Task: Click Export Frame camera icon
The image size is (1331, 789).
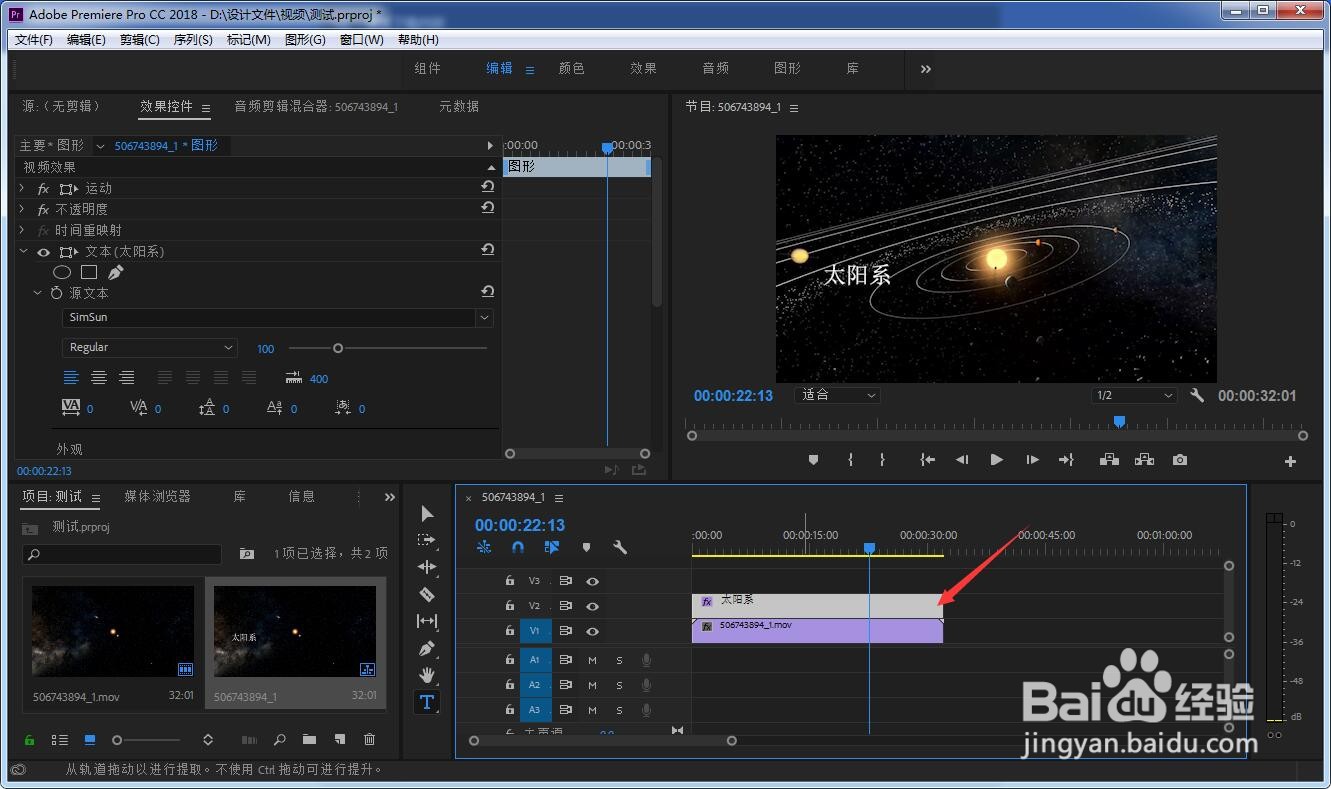Action: pyautogui.click(x=1180, y=460)
